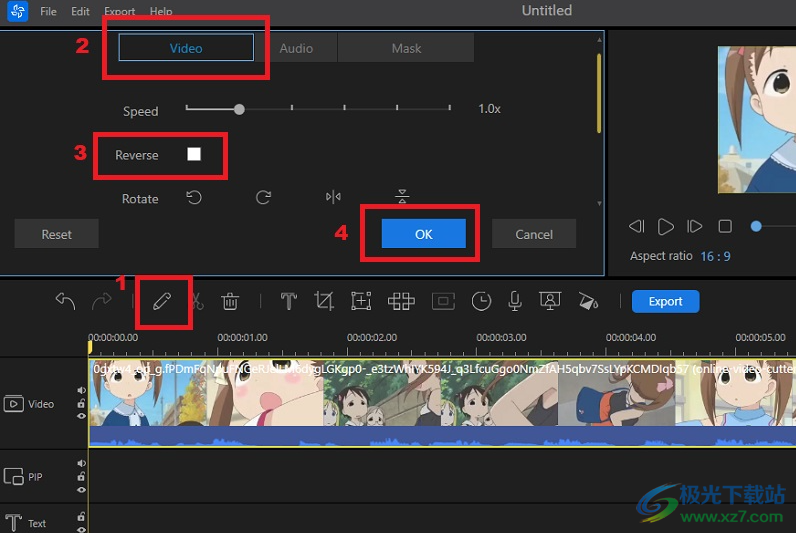The image size is (796, 533).
Task: Click the Redo arrow in the toolbar
Action: [x=102, y=301]
